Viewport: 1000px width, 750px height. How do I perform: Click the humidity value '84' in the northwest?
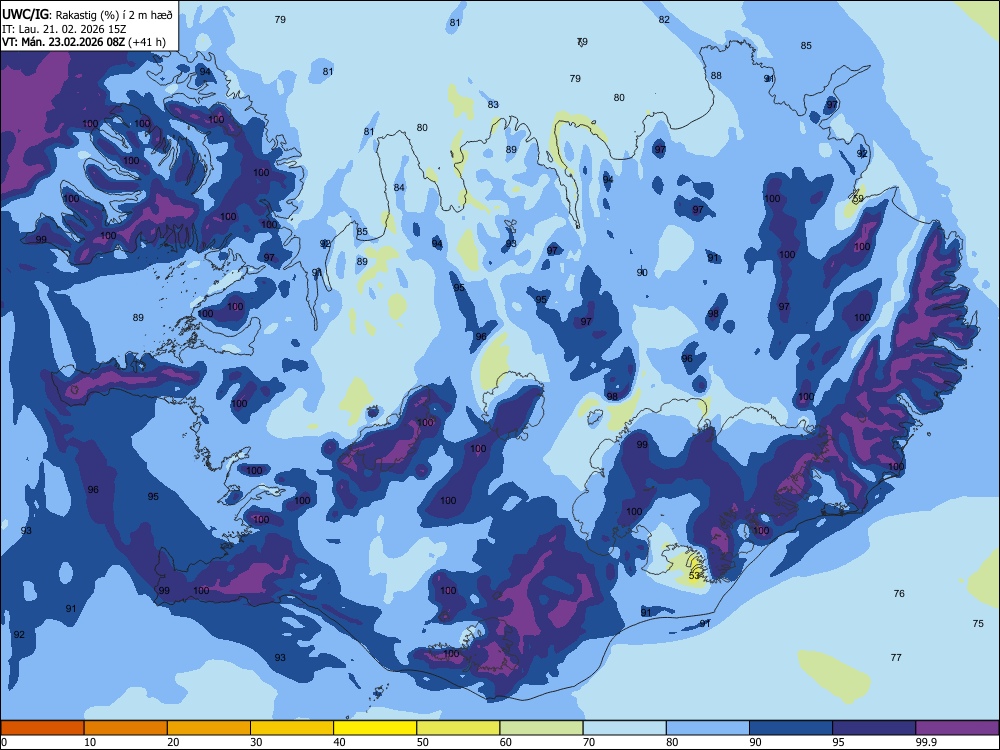pyautogui.click(x=399, y=188)
